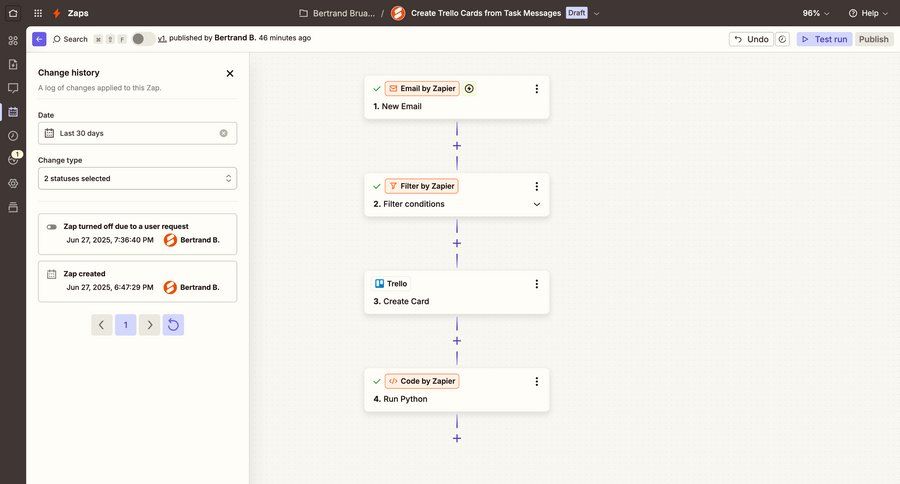This screenshot has height=484, width=900.
Task: Open the Filter by Zapier step card
Action: pos(457,195)
